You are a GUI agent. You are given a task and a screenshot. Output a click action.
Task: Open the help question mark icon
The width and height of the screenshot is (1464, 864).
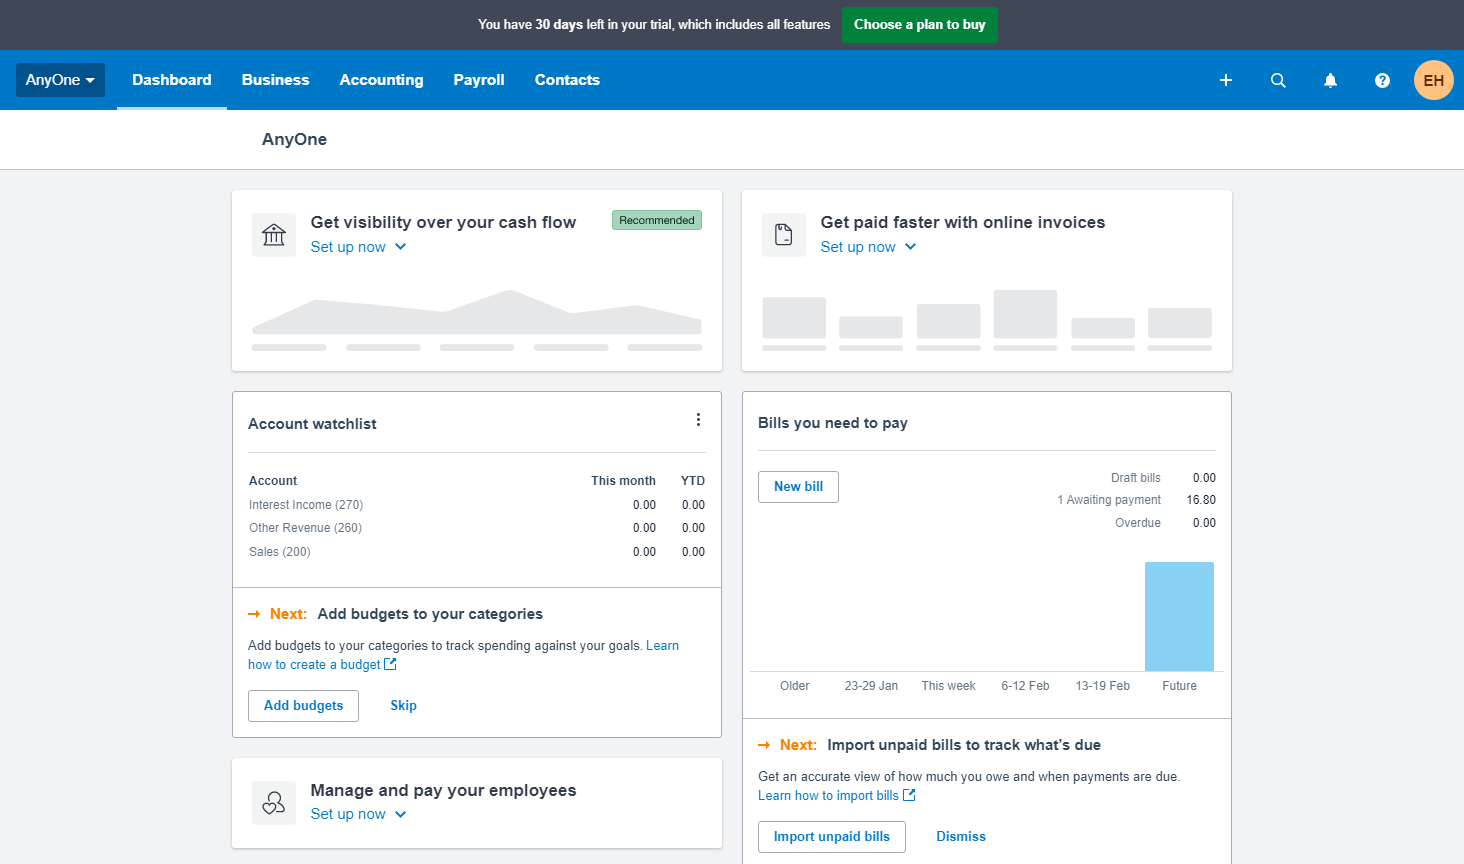tap(1382, 80)
